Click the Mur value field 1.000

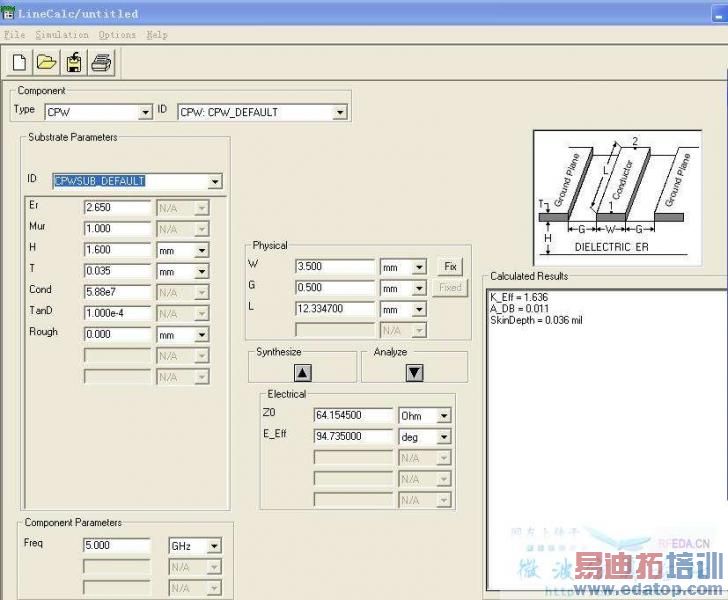coord(117,228)
